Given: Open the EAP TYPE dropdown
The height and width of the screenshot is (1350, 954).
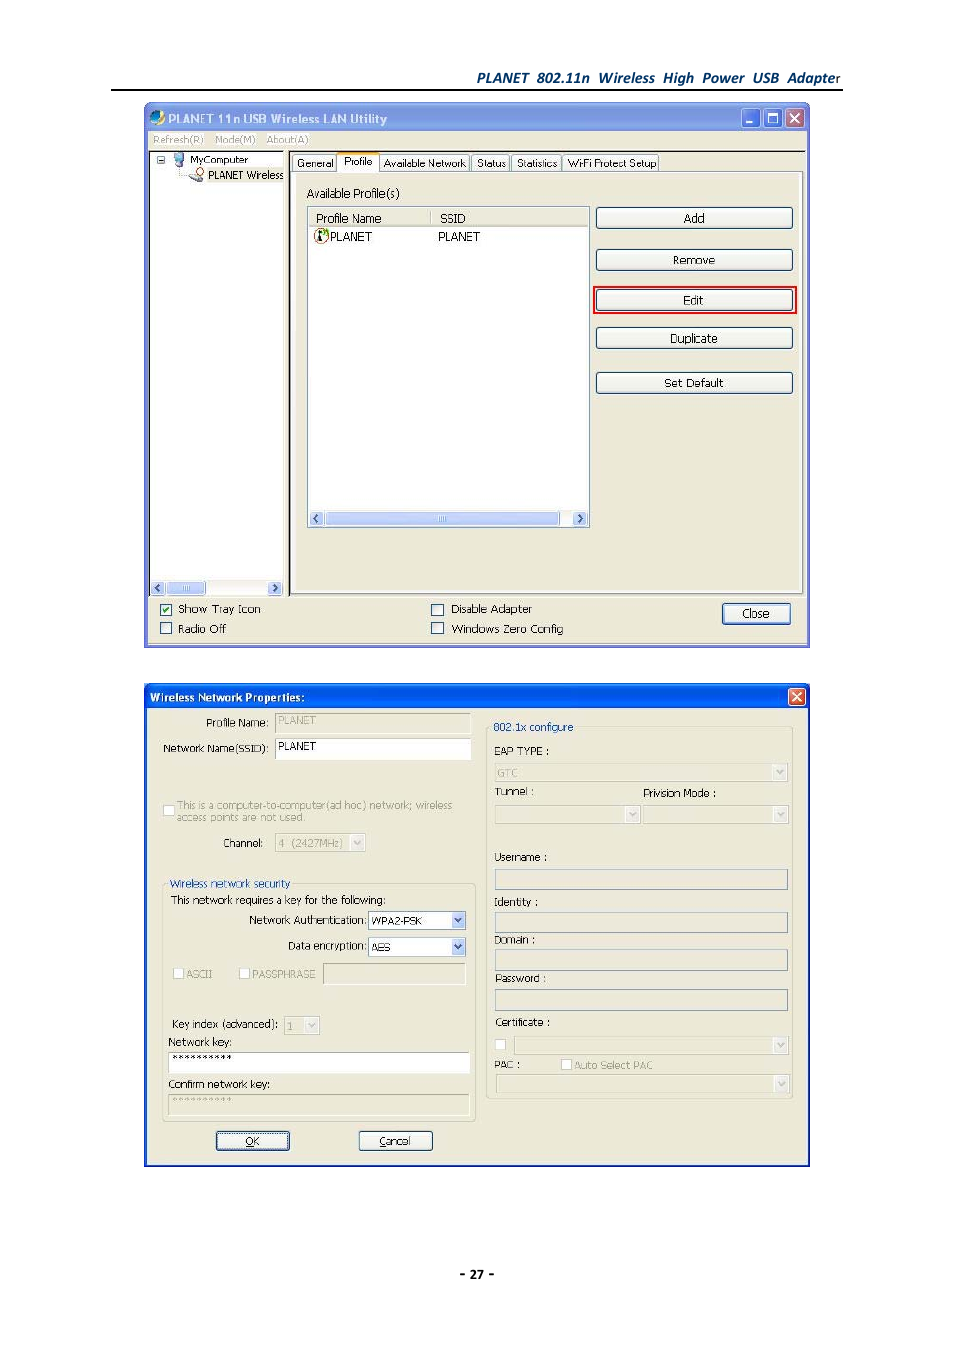Looking at the screenshot, I should coord(780,772).
